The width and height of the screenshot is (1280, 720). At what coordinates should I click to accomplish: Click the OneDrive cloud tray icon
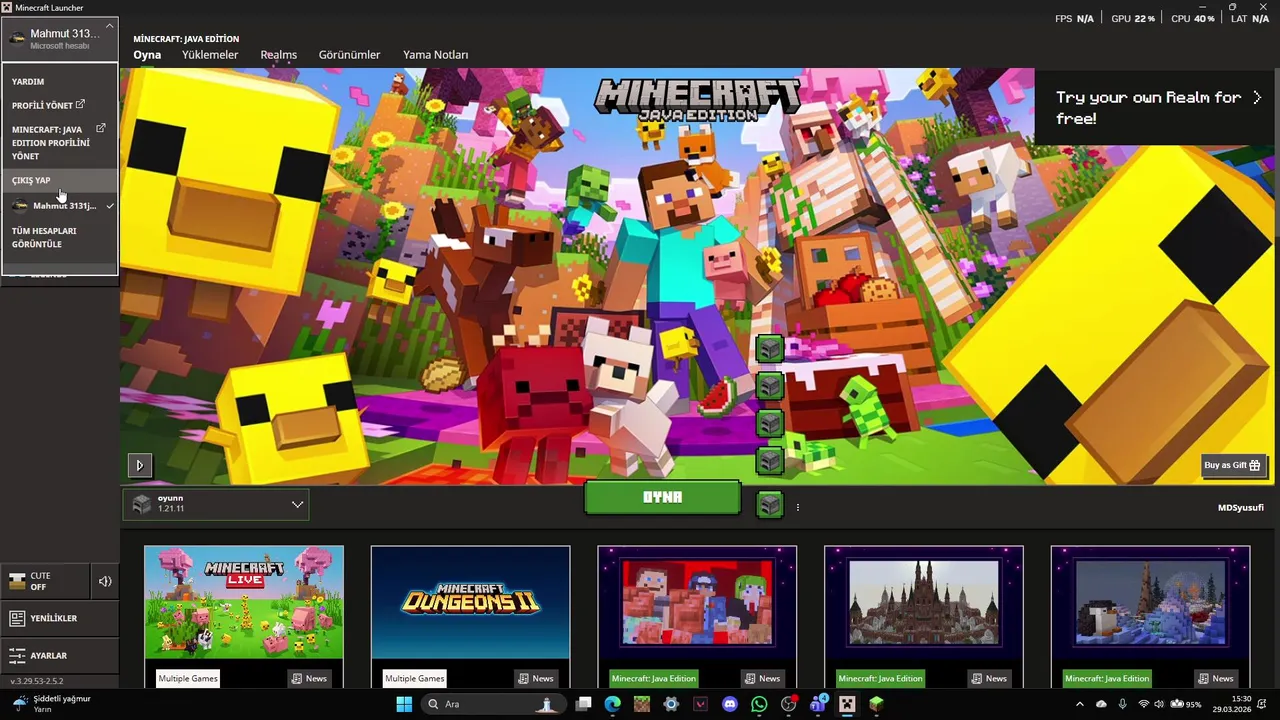click(1101, 704)
